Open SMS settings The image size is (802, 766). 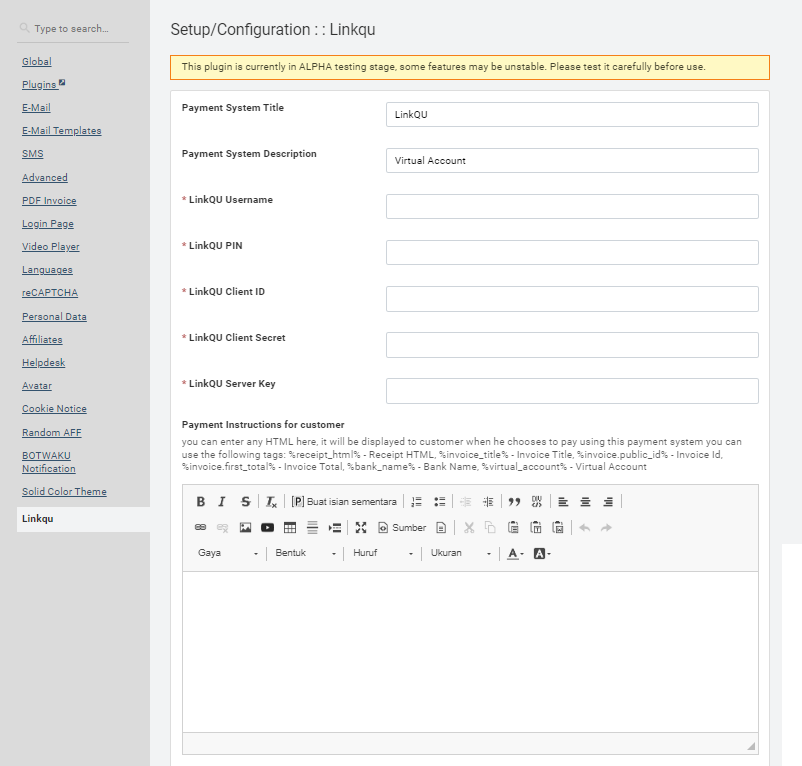coord(33,153)
